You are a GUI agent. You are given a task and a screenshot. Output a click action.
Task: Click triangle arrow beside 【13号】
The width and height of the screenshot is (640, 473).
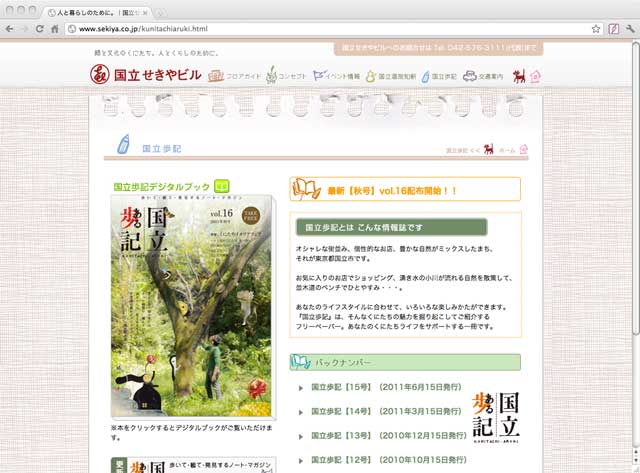click(301, 437)
